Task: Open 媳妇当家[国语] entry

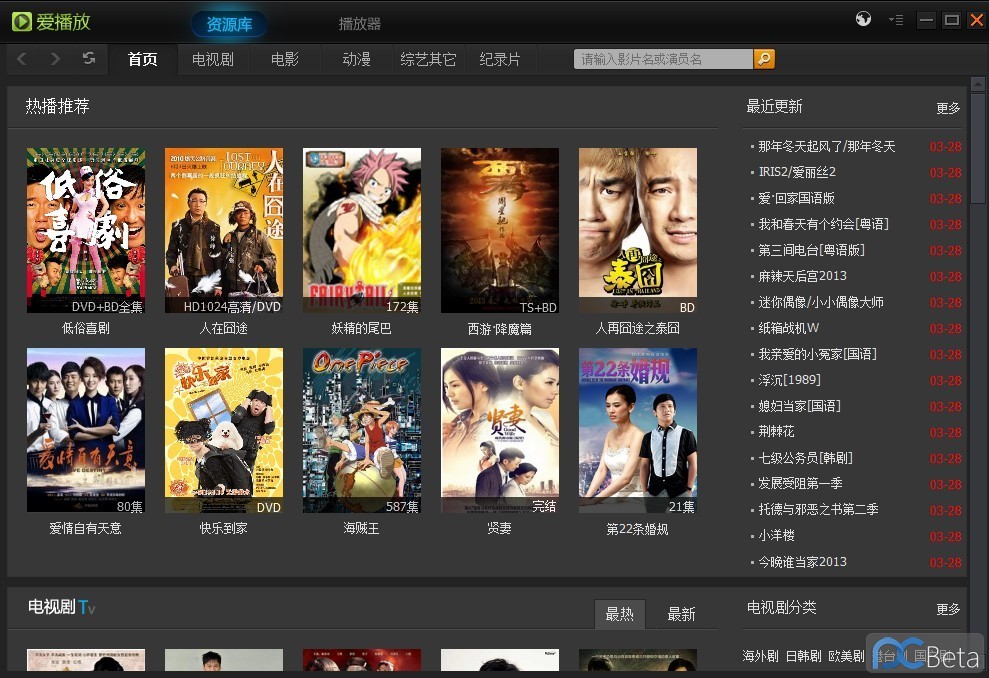Action: pos(799,406)
